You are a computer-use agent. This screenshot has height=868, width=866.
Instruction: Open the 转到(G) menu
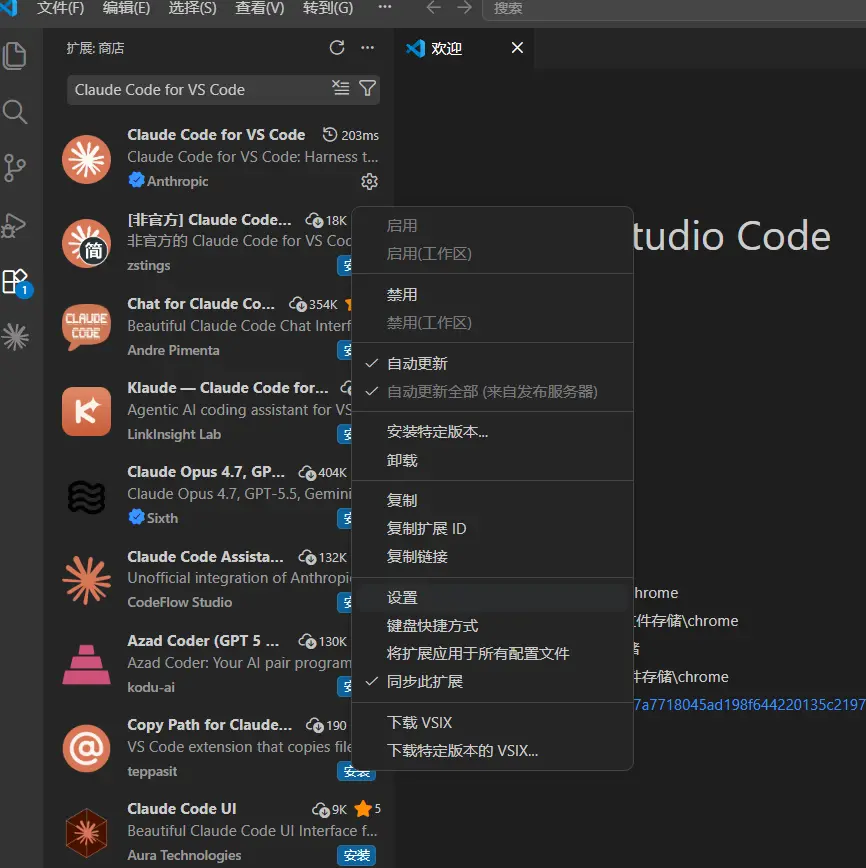[328, 8]
